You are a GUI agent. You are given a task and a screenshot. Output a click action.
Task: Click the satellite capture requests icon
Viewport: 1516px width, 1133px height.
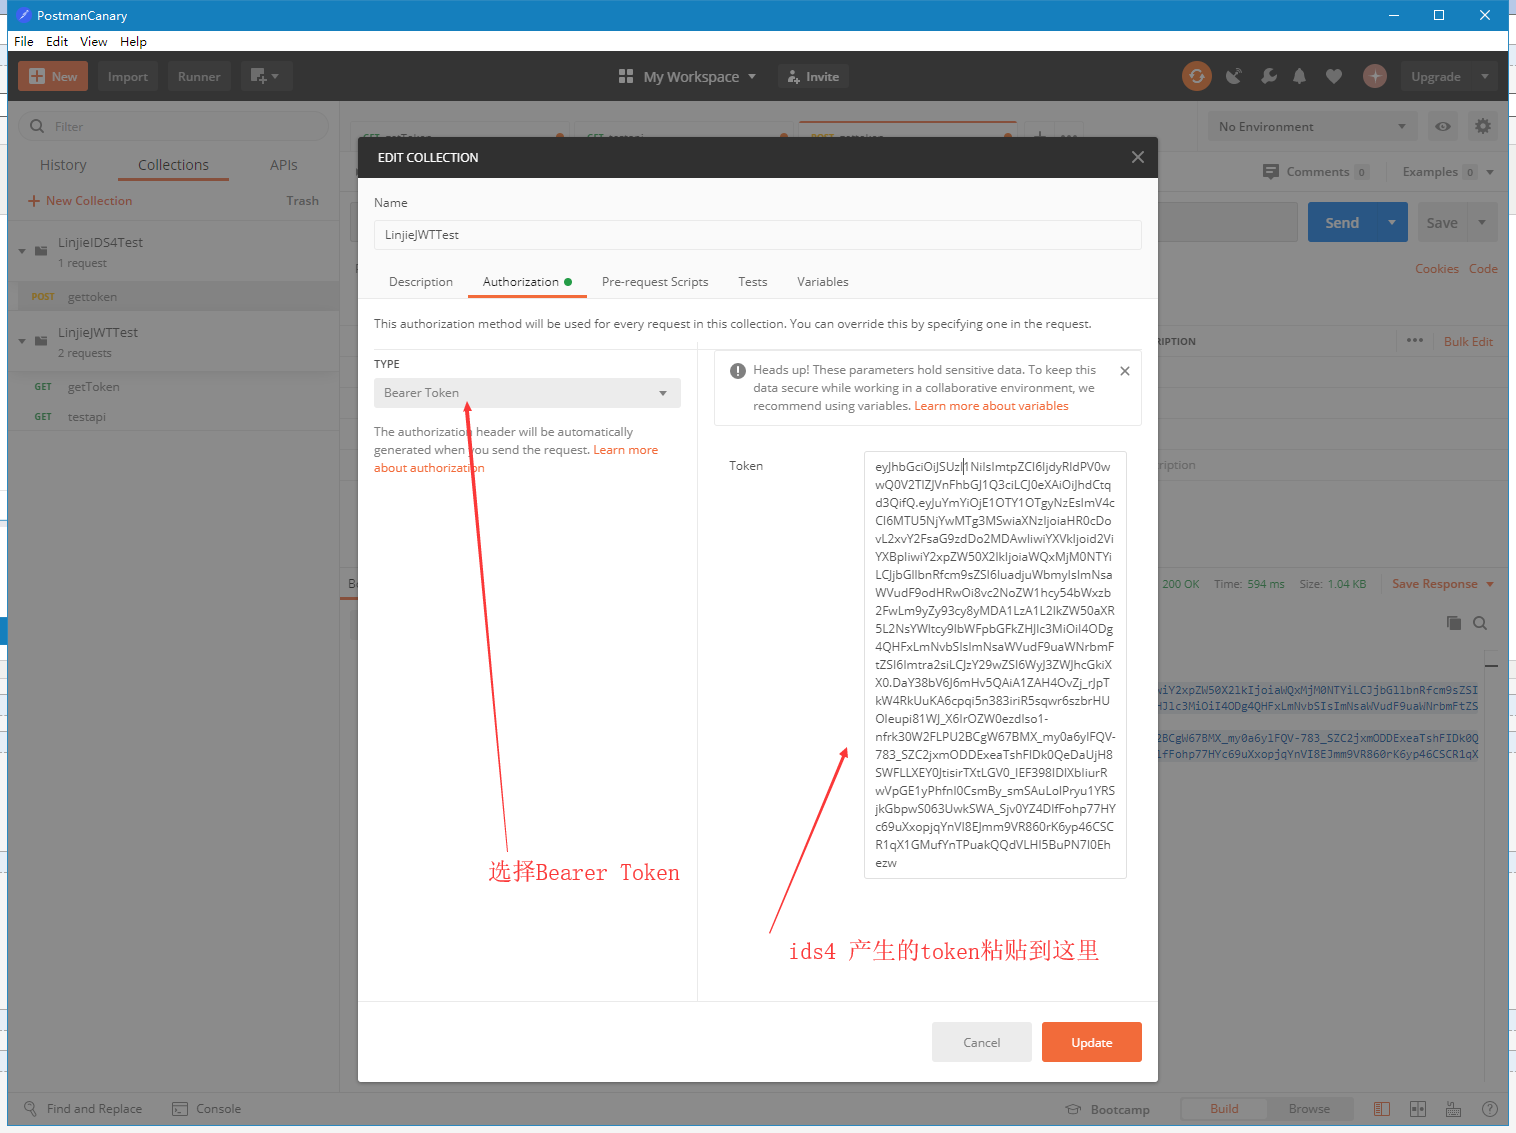coord(1233,76)
